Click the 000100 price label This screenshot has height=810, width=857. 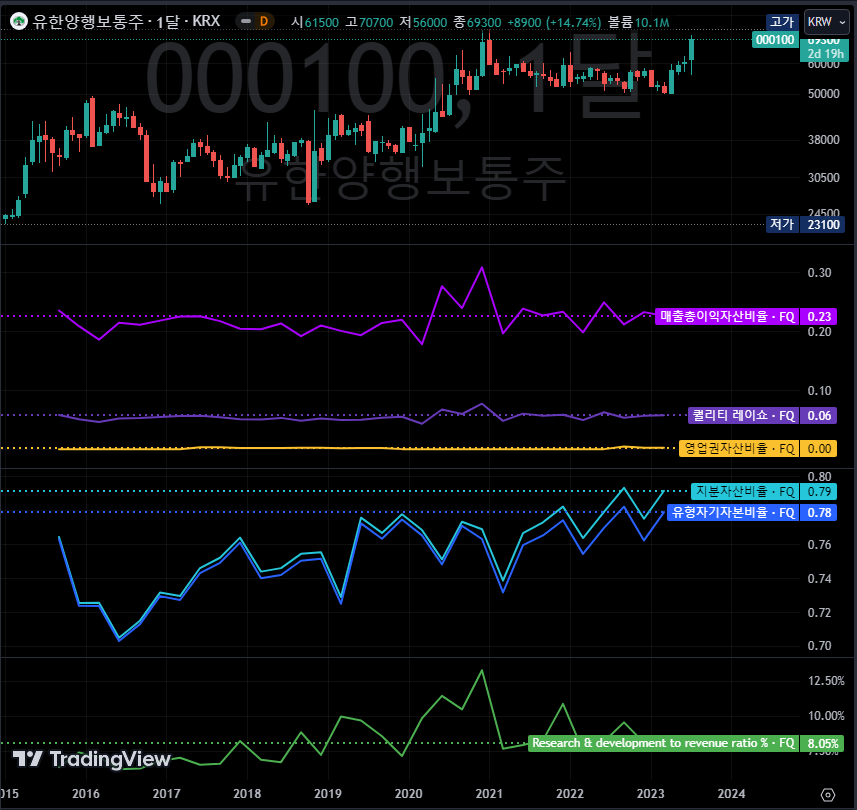pyautogui.click(x=775, y=40)
